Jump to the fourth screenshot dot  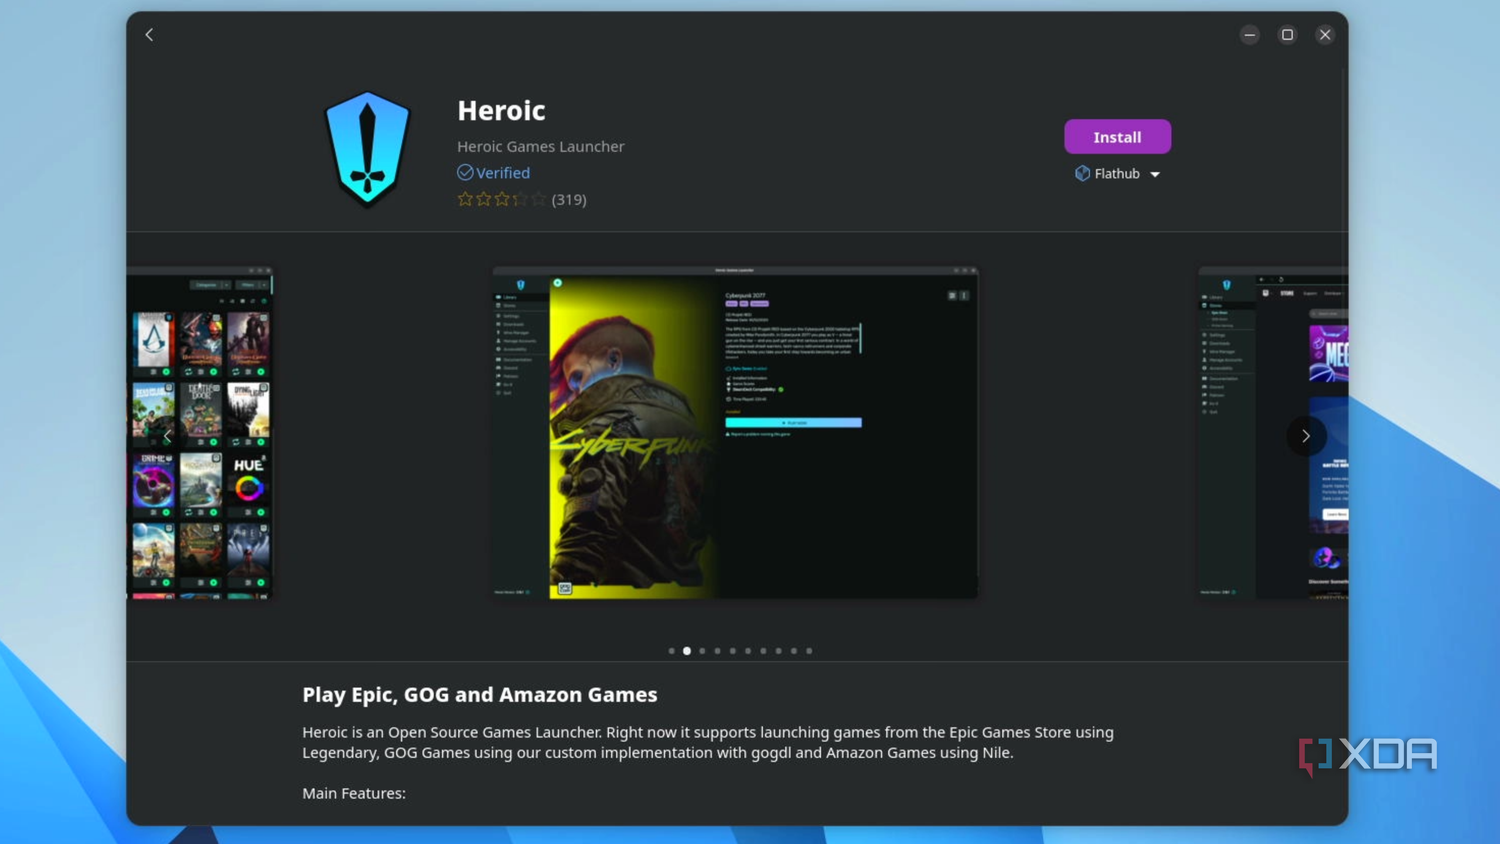pyautogui.click(x=717, y=651)
